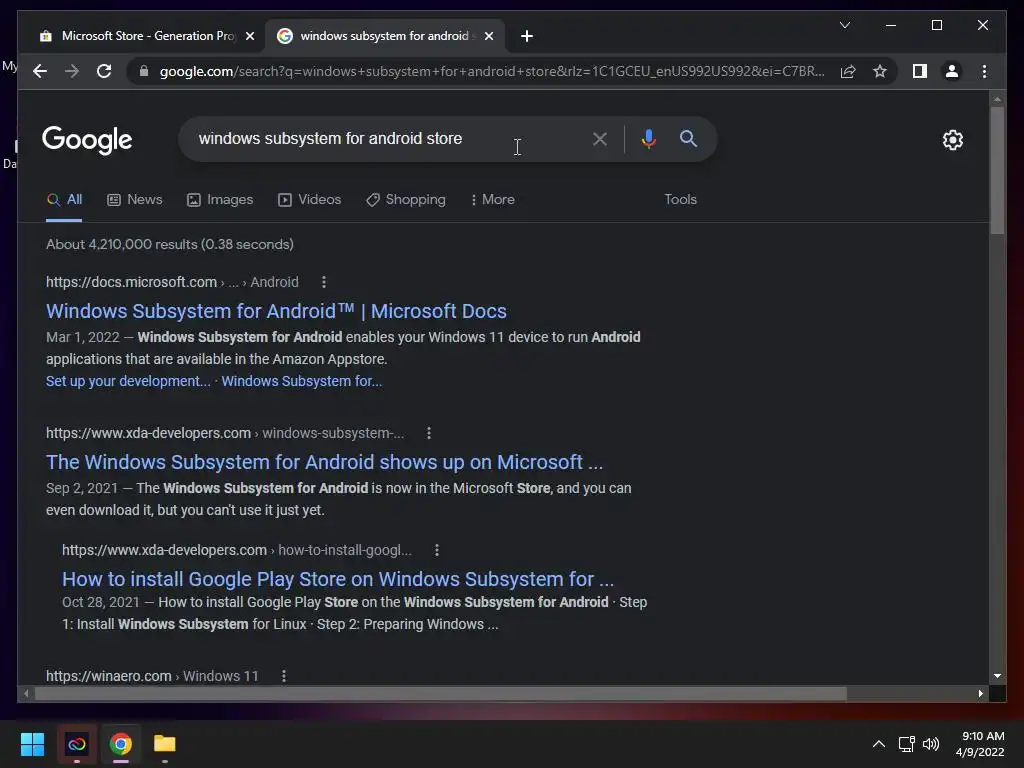Switch to Shopping results
Viewport: 1024px width, 768px height.
pos(406,200)
